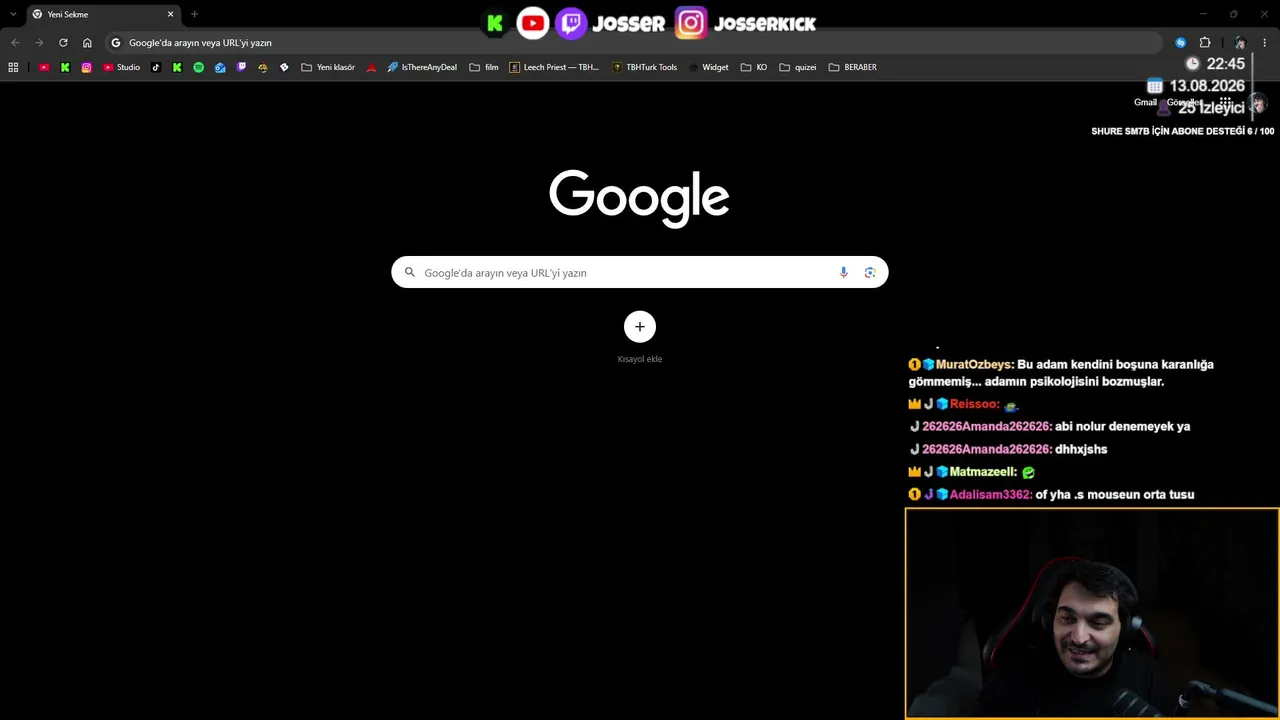
Task: Close the Yeni Sekme tab
Action: tap(171, 14)
